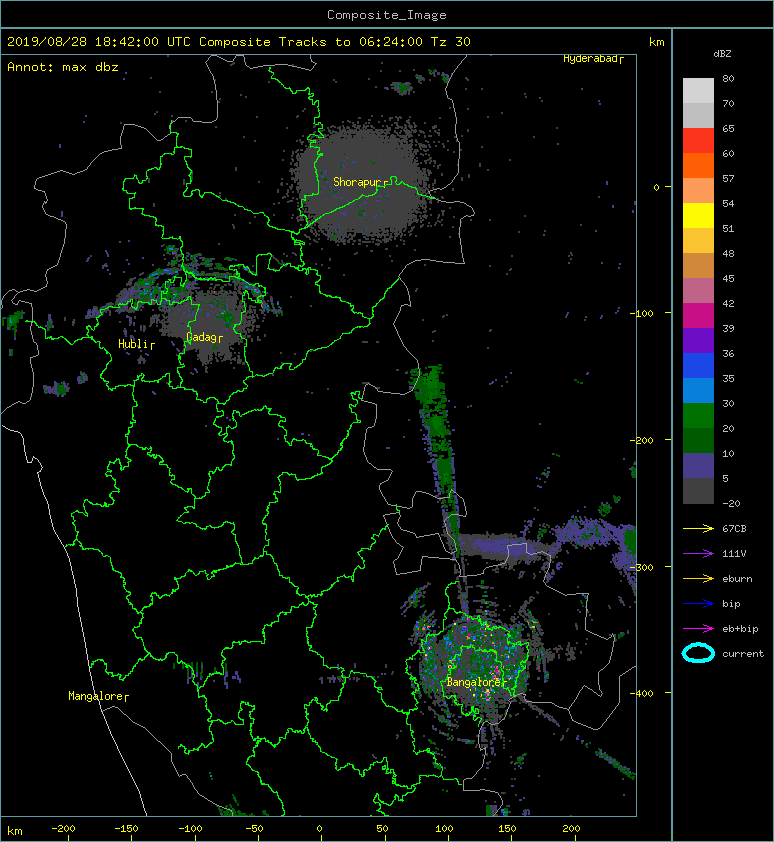Screen dimensions: 774x842
Task: Click the 'km' label at bottom left
Action: (15, 831)
